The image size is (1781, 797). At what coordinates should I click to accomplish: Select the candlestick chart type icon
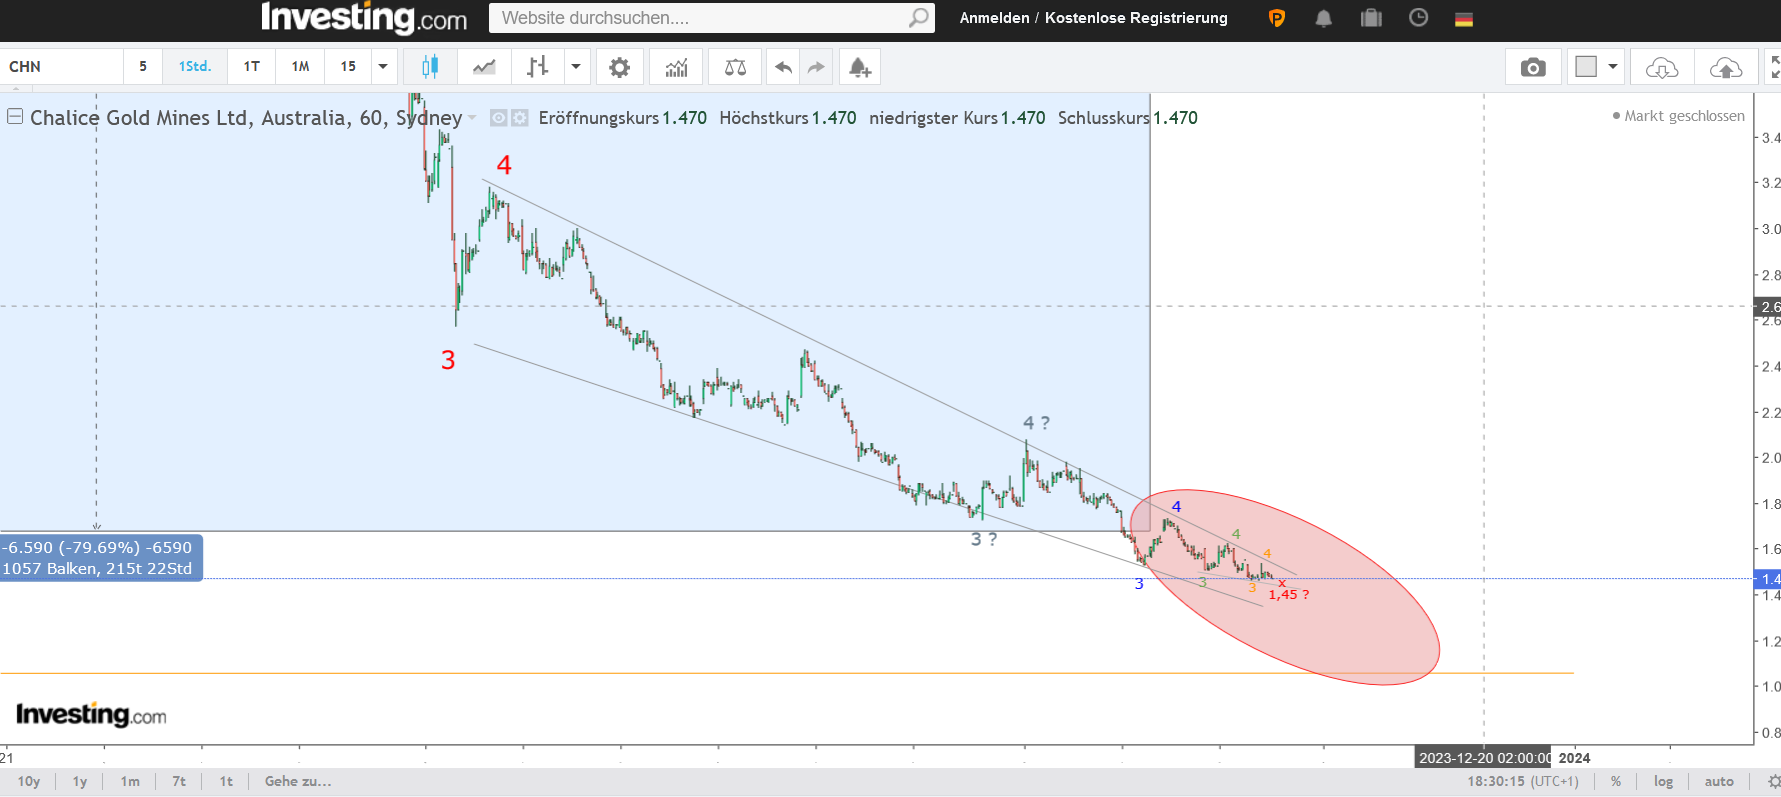[x=430, y=67]
